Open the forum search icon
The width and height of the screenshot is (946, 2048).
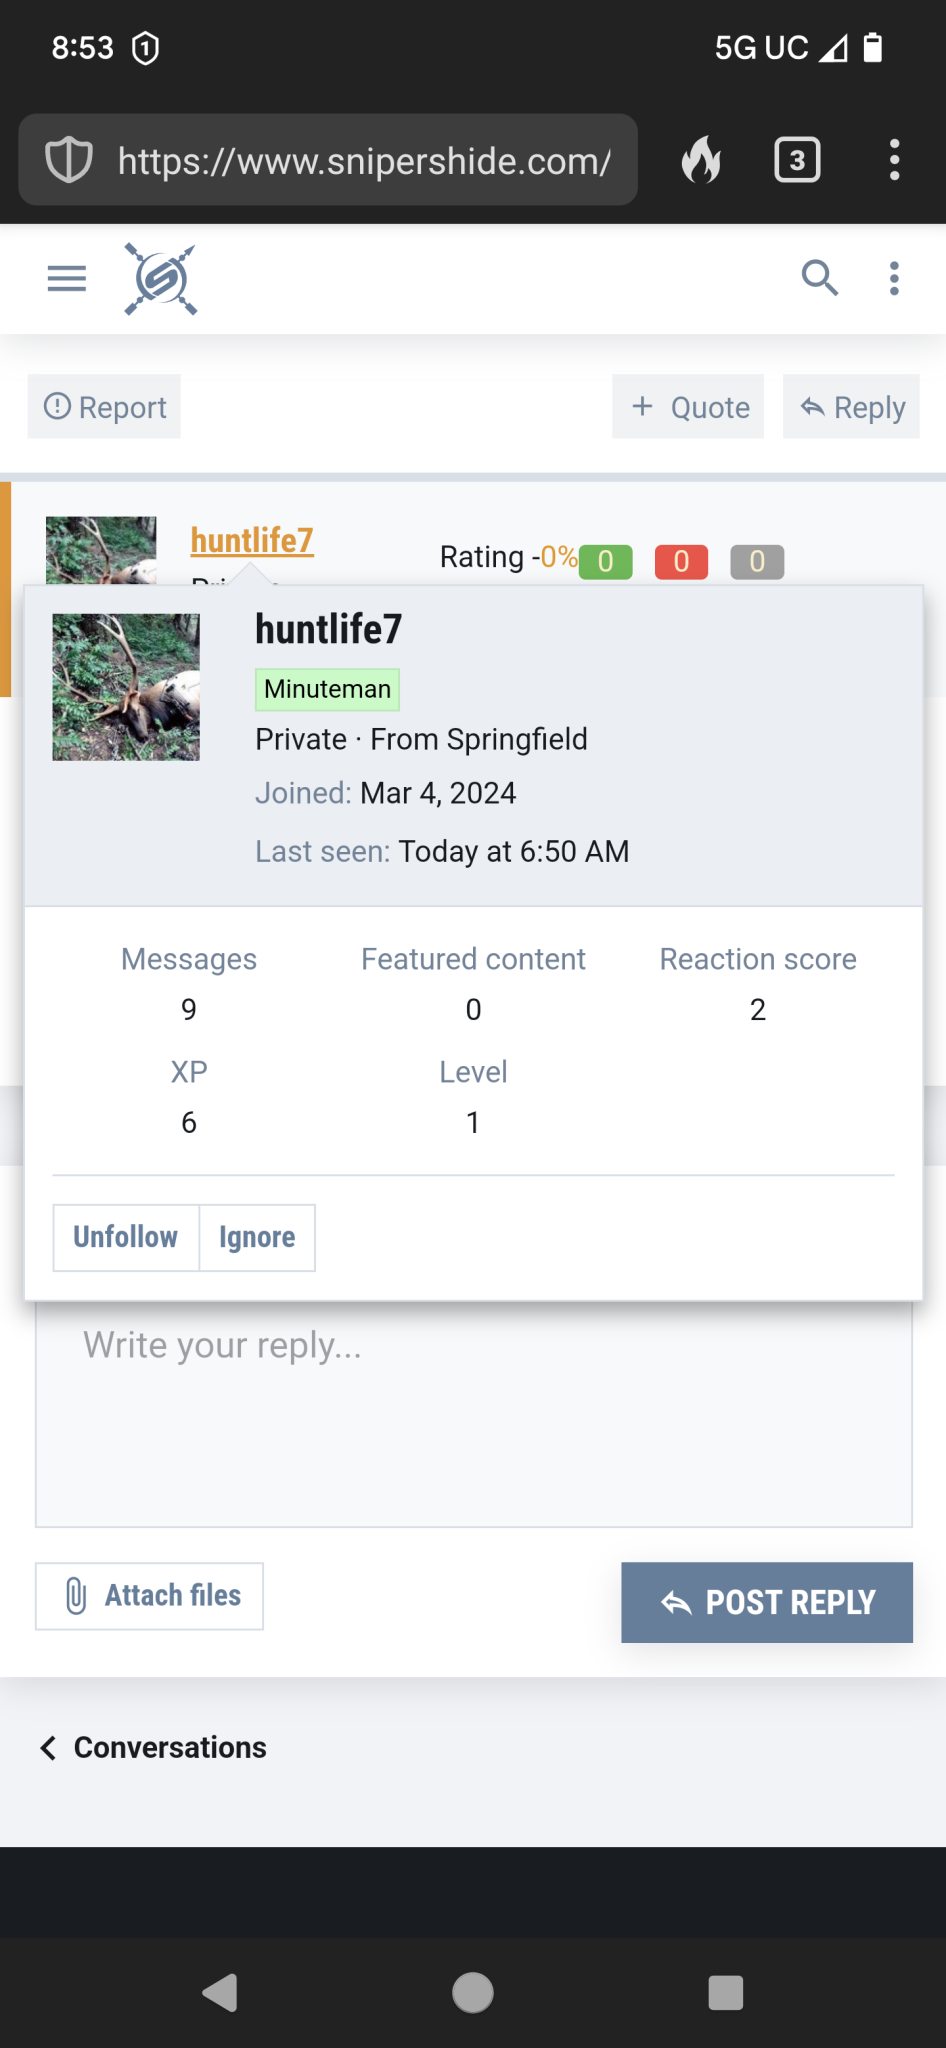coord(819,278)
